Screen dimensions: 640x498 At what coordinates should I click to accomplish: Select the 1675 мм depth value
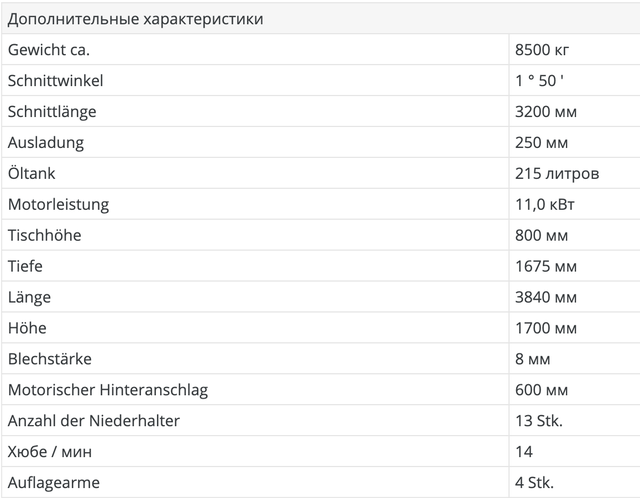tap(545, 266)
